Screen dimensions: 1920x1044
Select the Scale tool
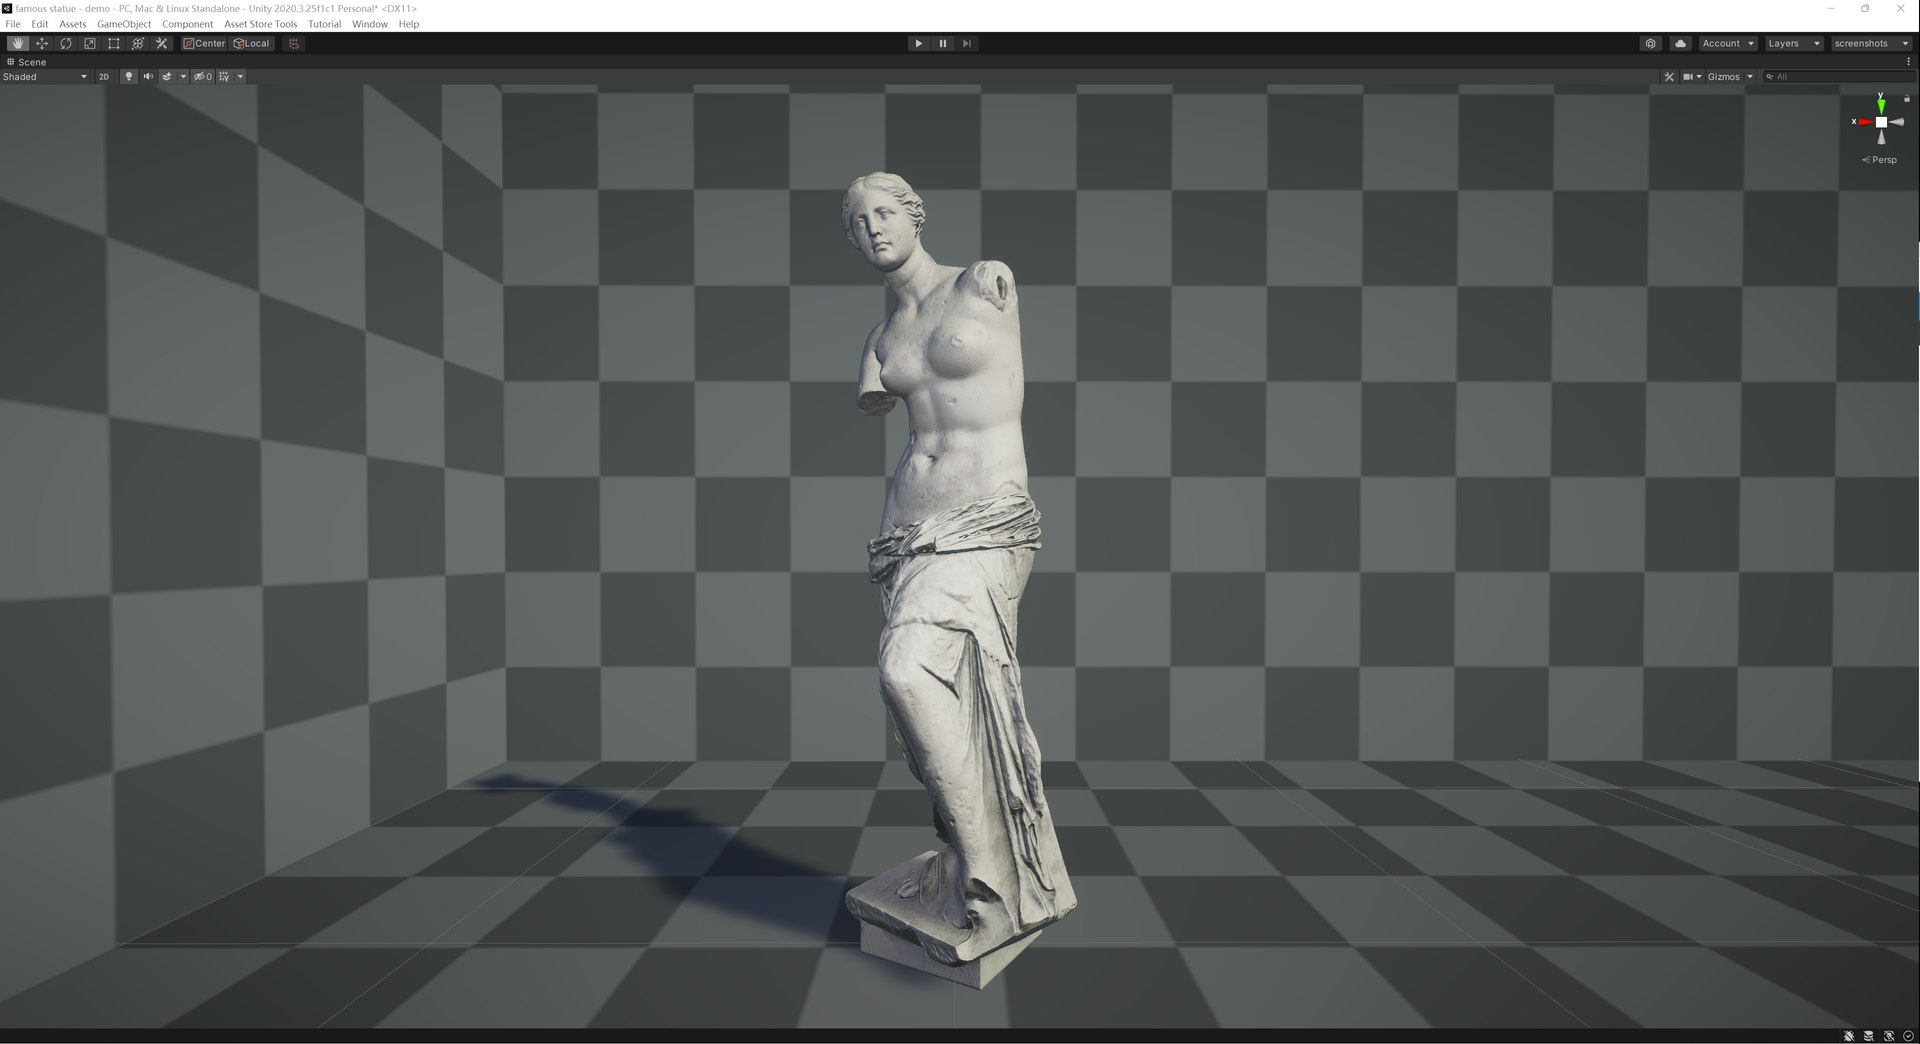pyautogui.click(x=90, y=43)
